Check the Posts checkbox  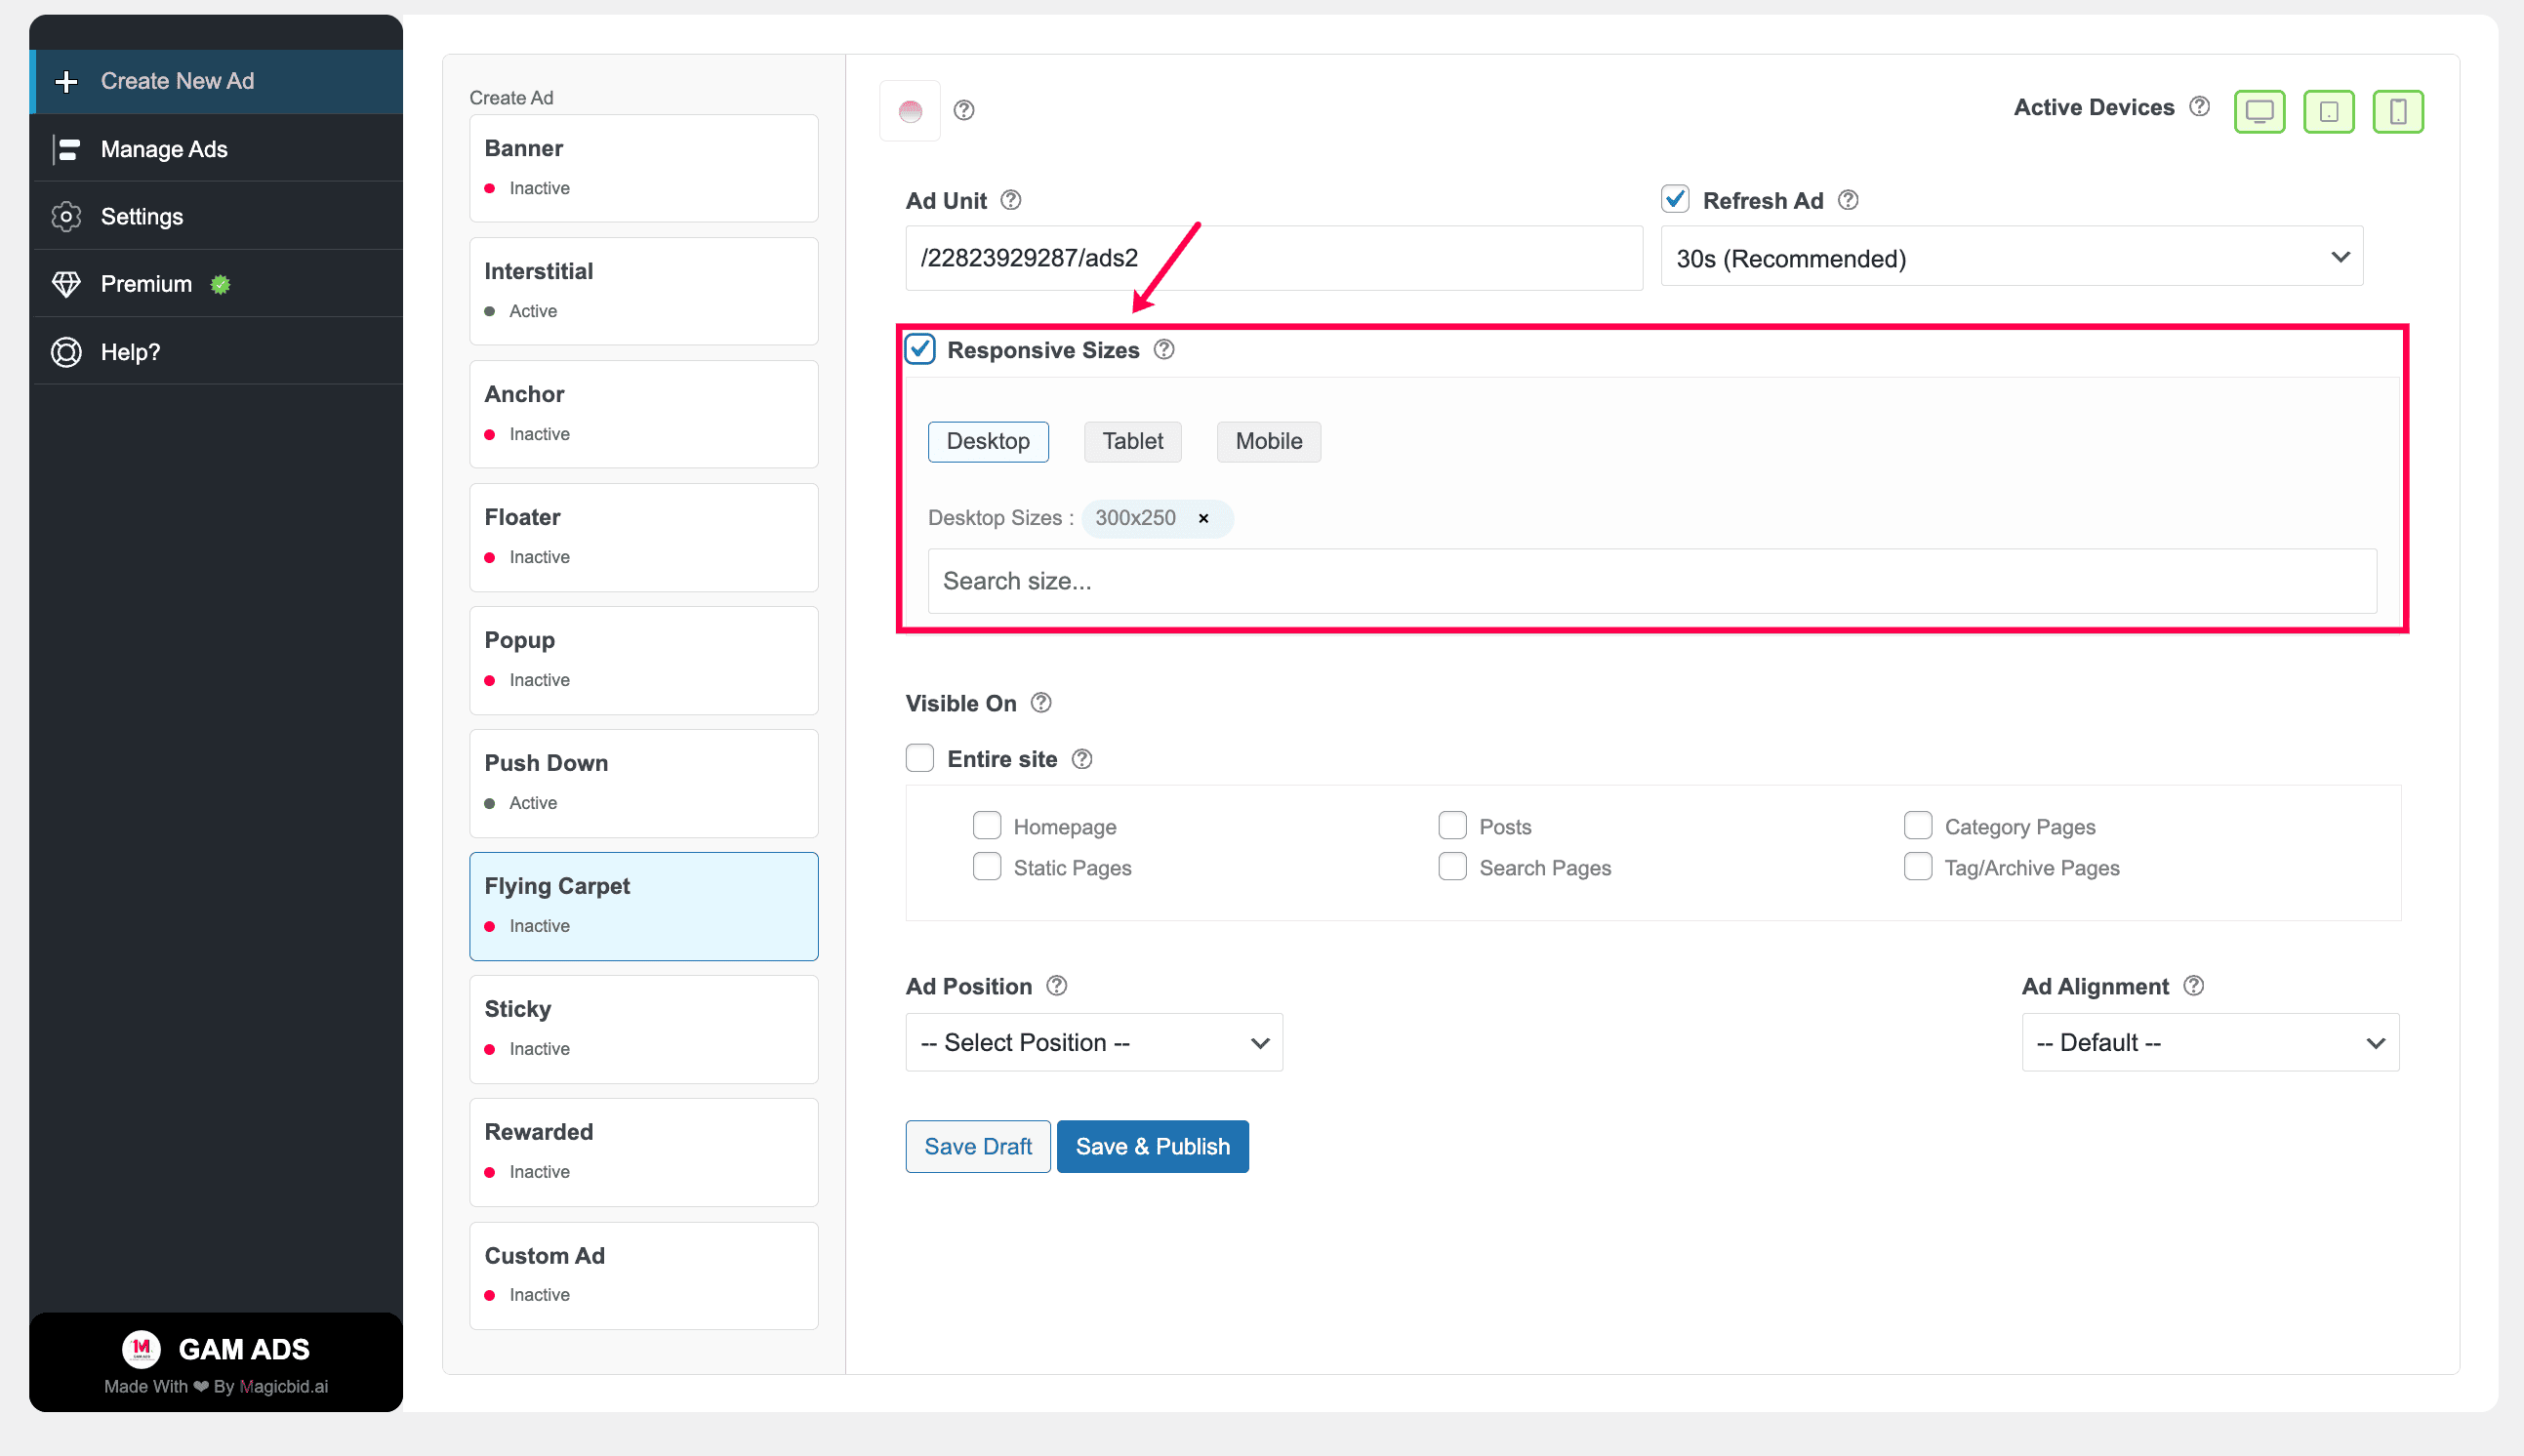[x=1452, y=825]
